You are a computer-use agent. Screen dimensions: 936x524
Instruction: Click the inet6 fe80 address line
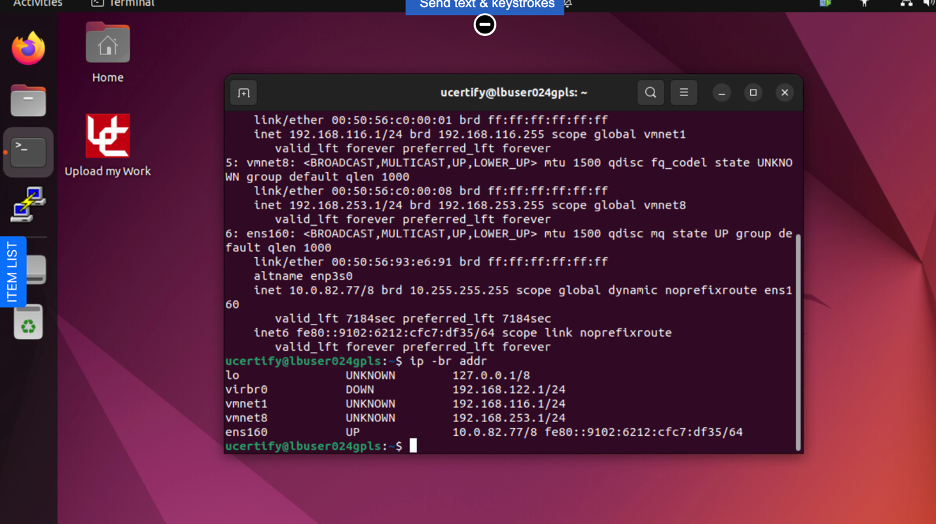point(463,333)
